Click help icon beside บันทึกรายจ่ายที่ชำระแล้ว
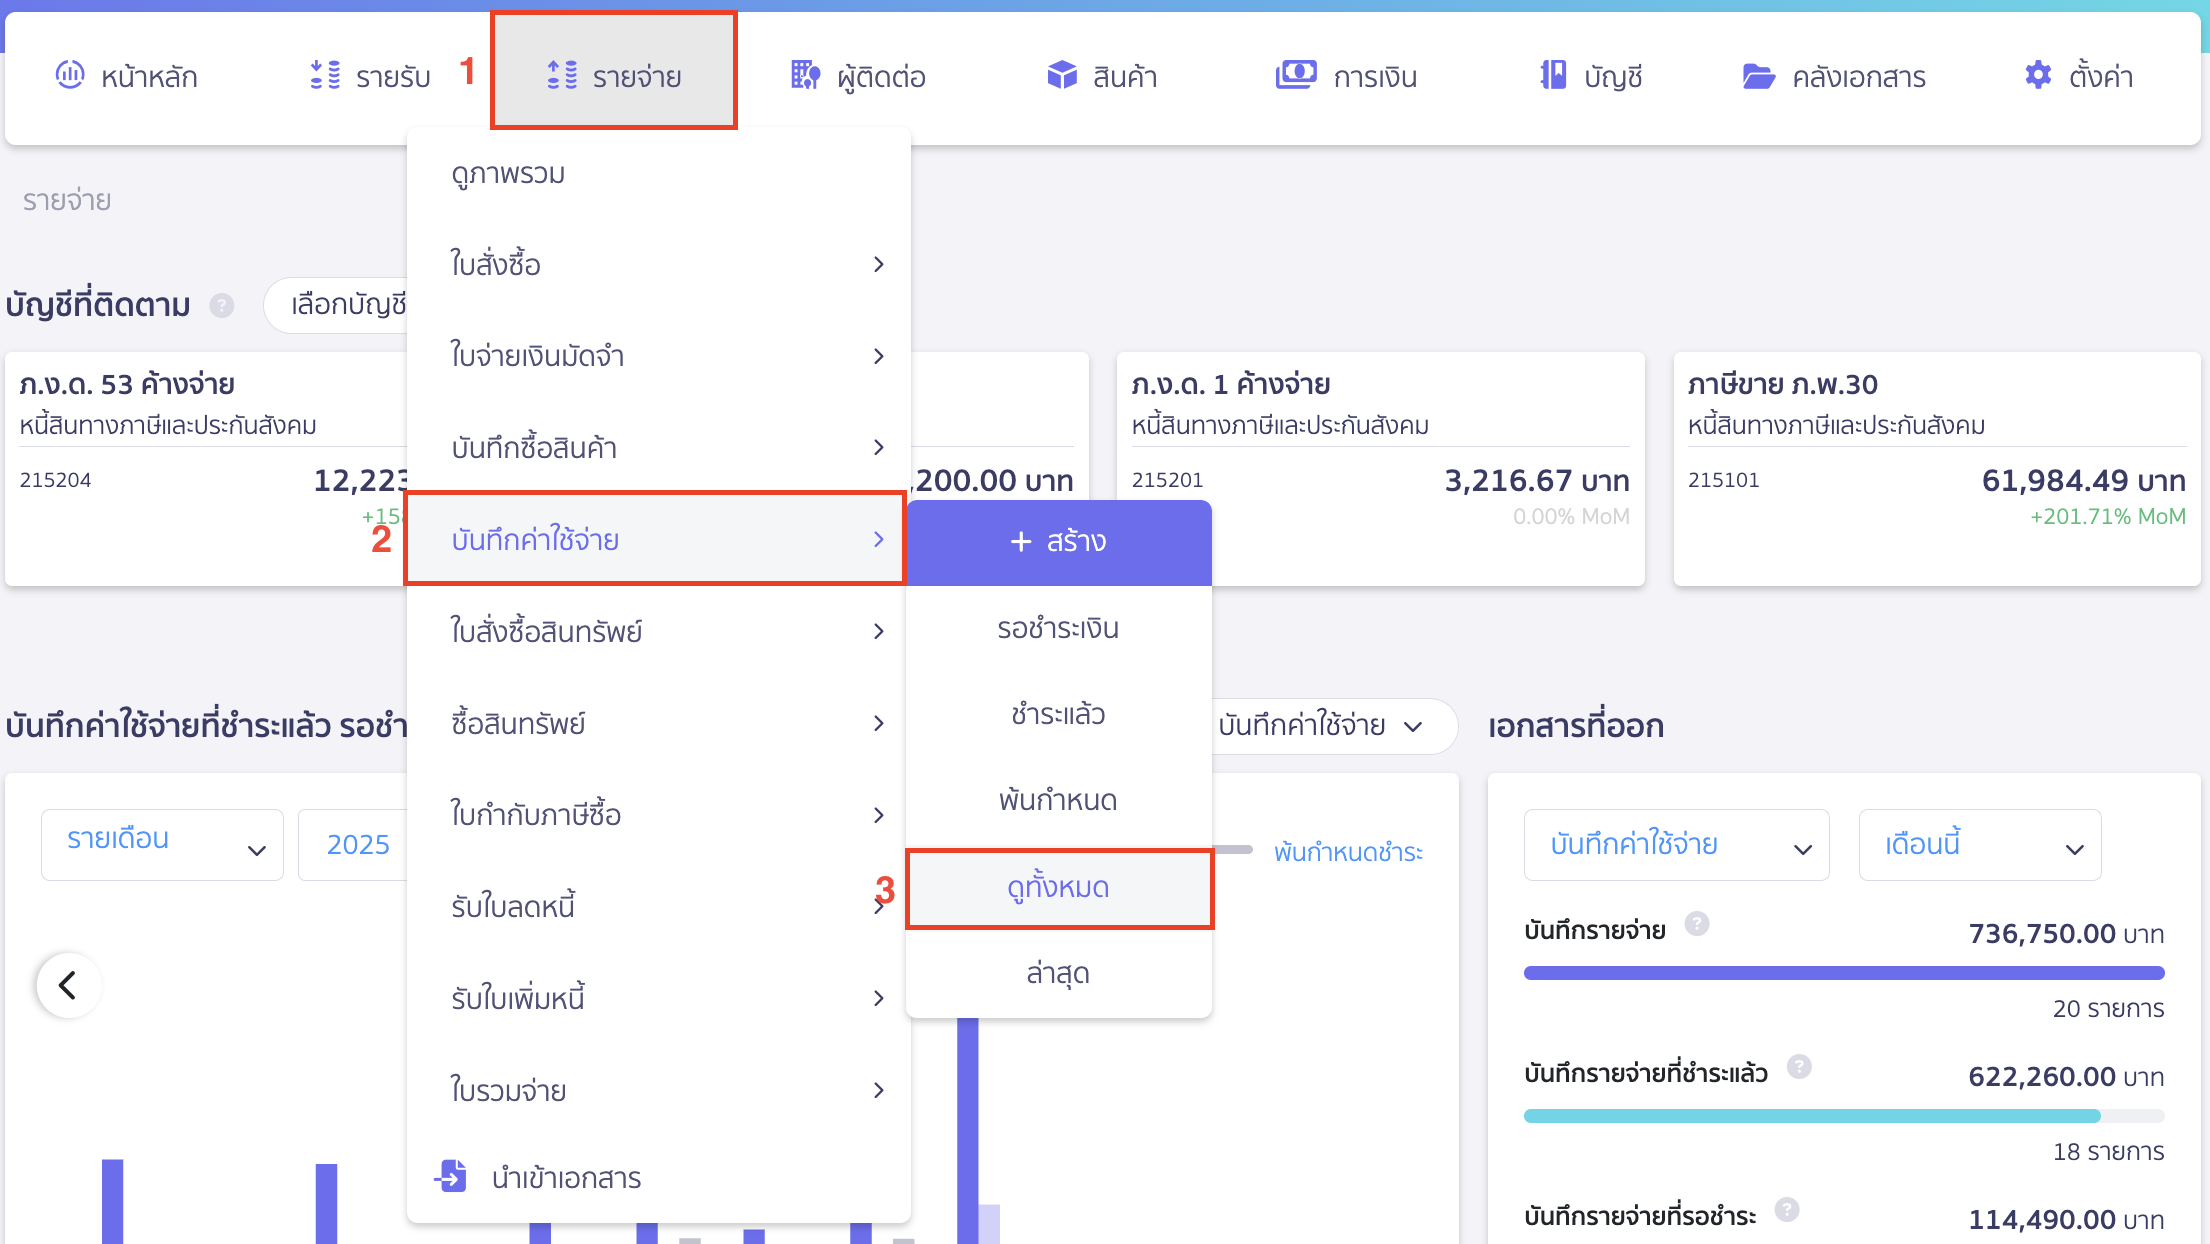This screenshot has height=1244, width=2210. point(1799,1067)
